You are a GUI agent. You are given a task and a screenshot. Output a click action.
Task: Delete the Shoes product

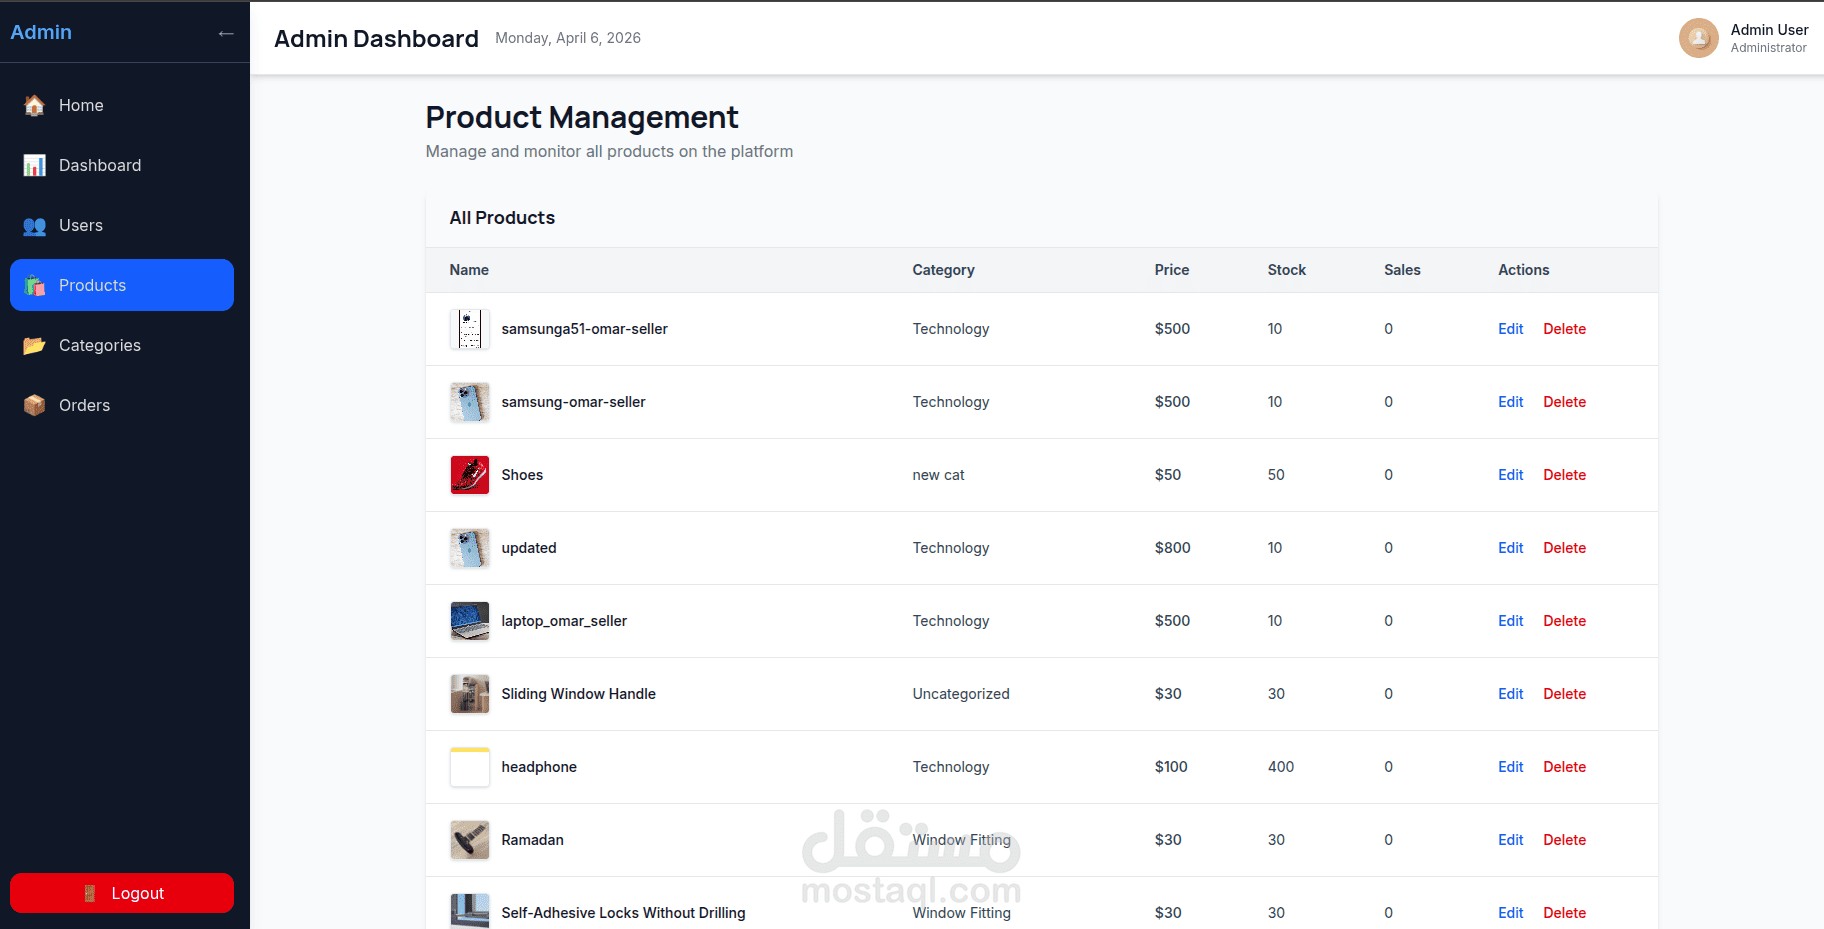tap(1564, 475)
